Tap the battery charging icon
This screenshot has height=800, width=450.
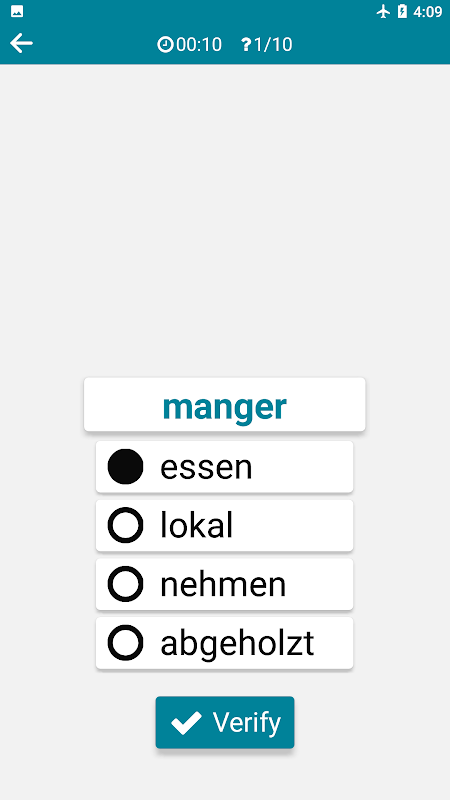pos(402,12)
